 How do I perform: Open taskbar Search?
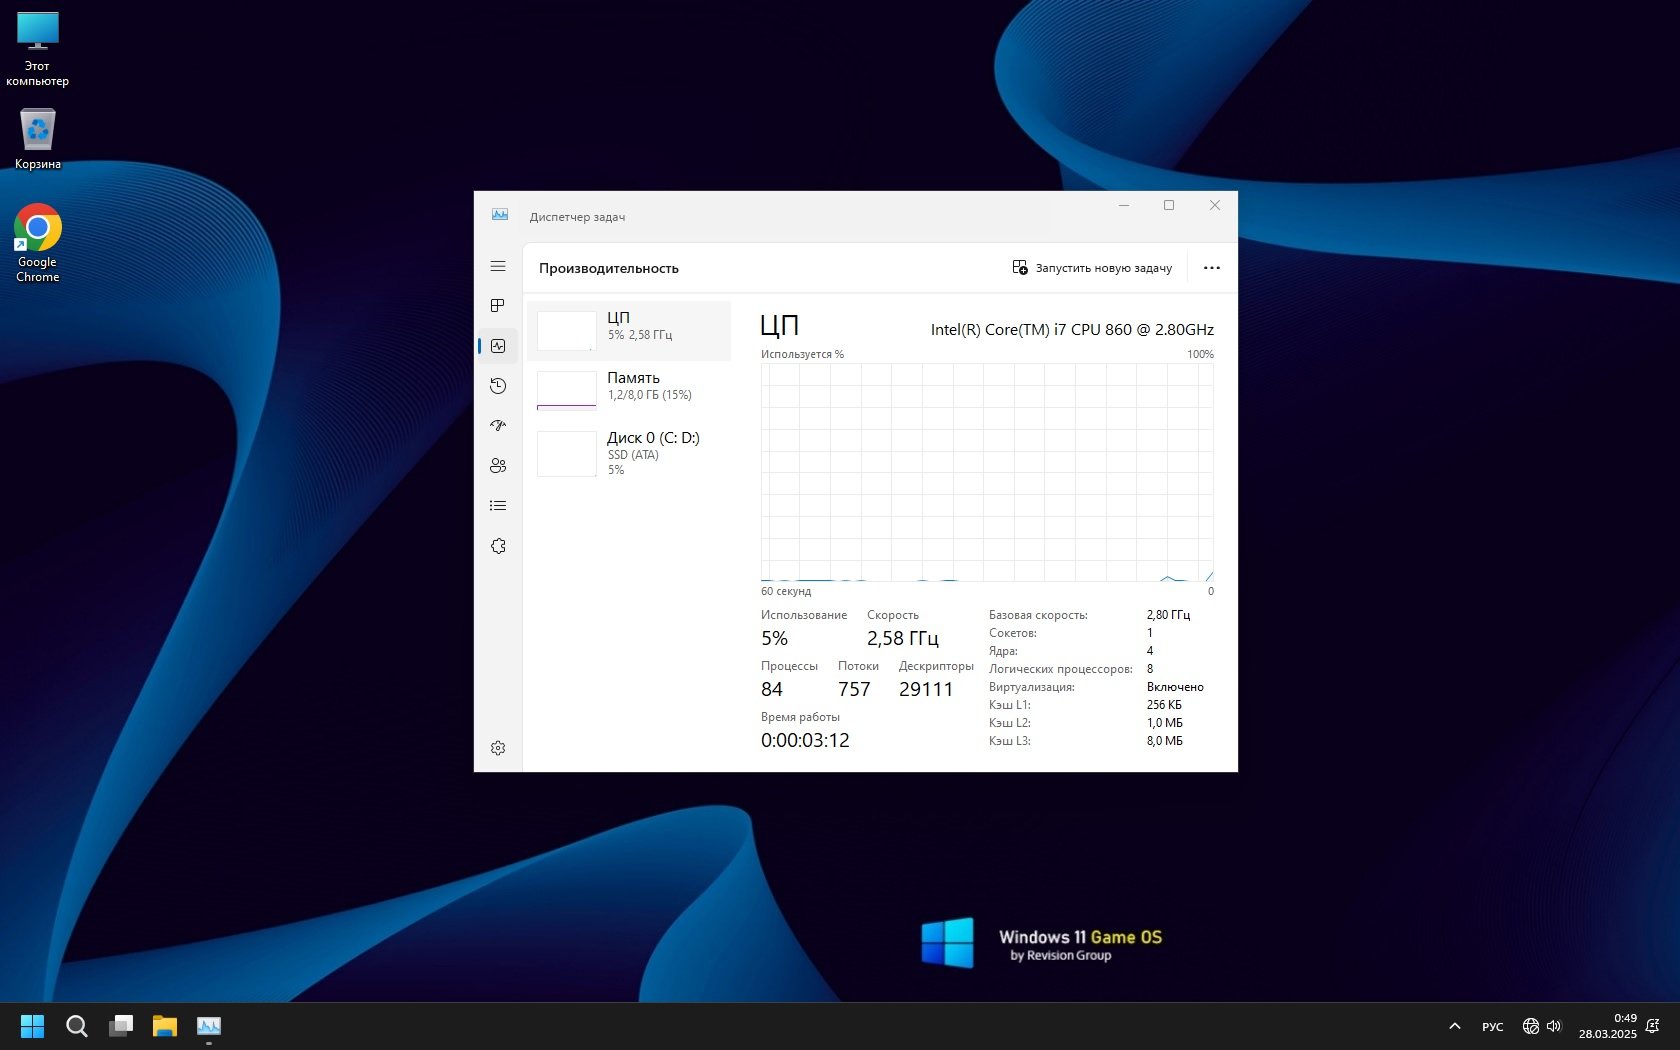click(x=77, y=1026)
